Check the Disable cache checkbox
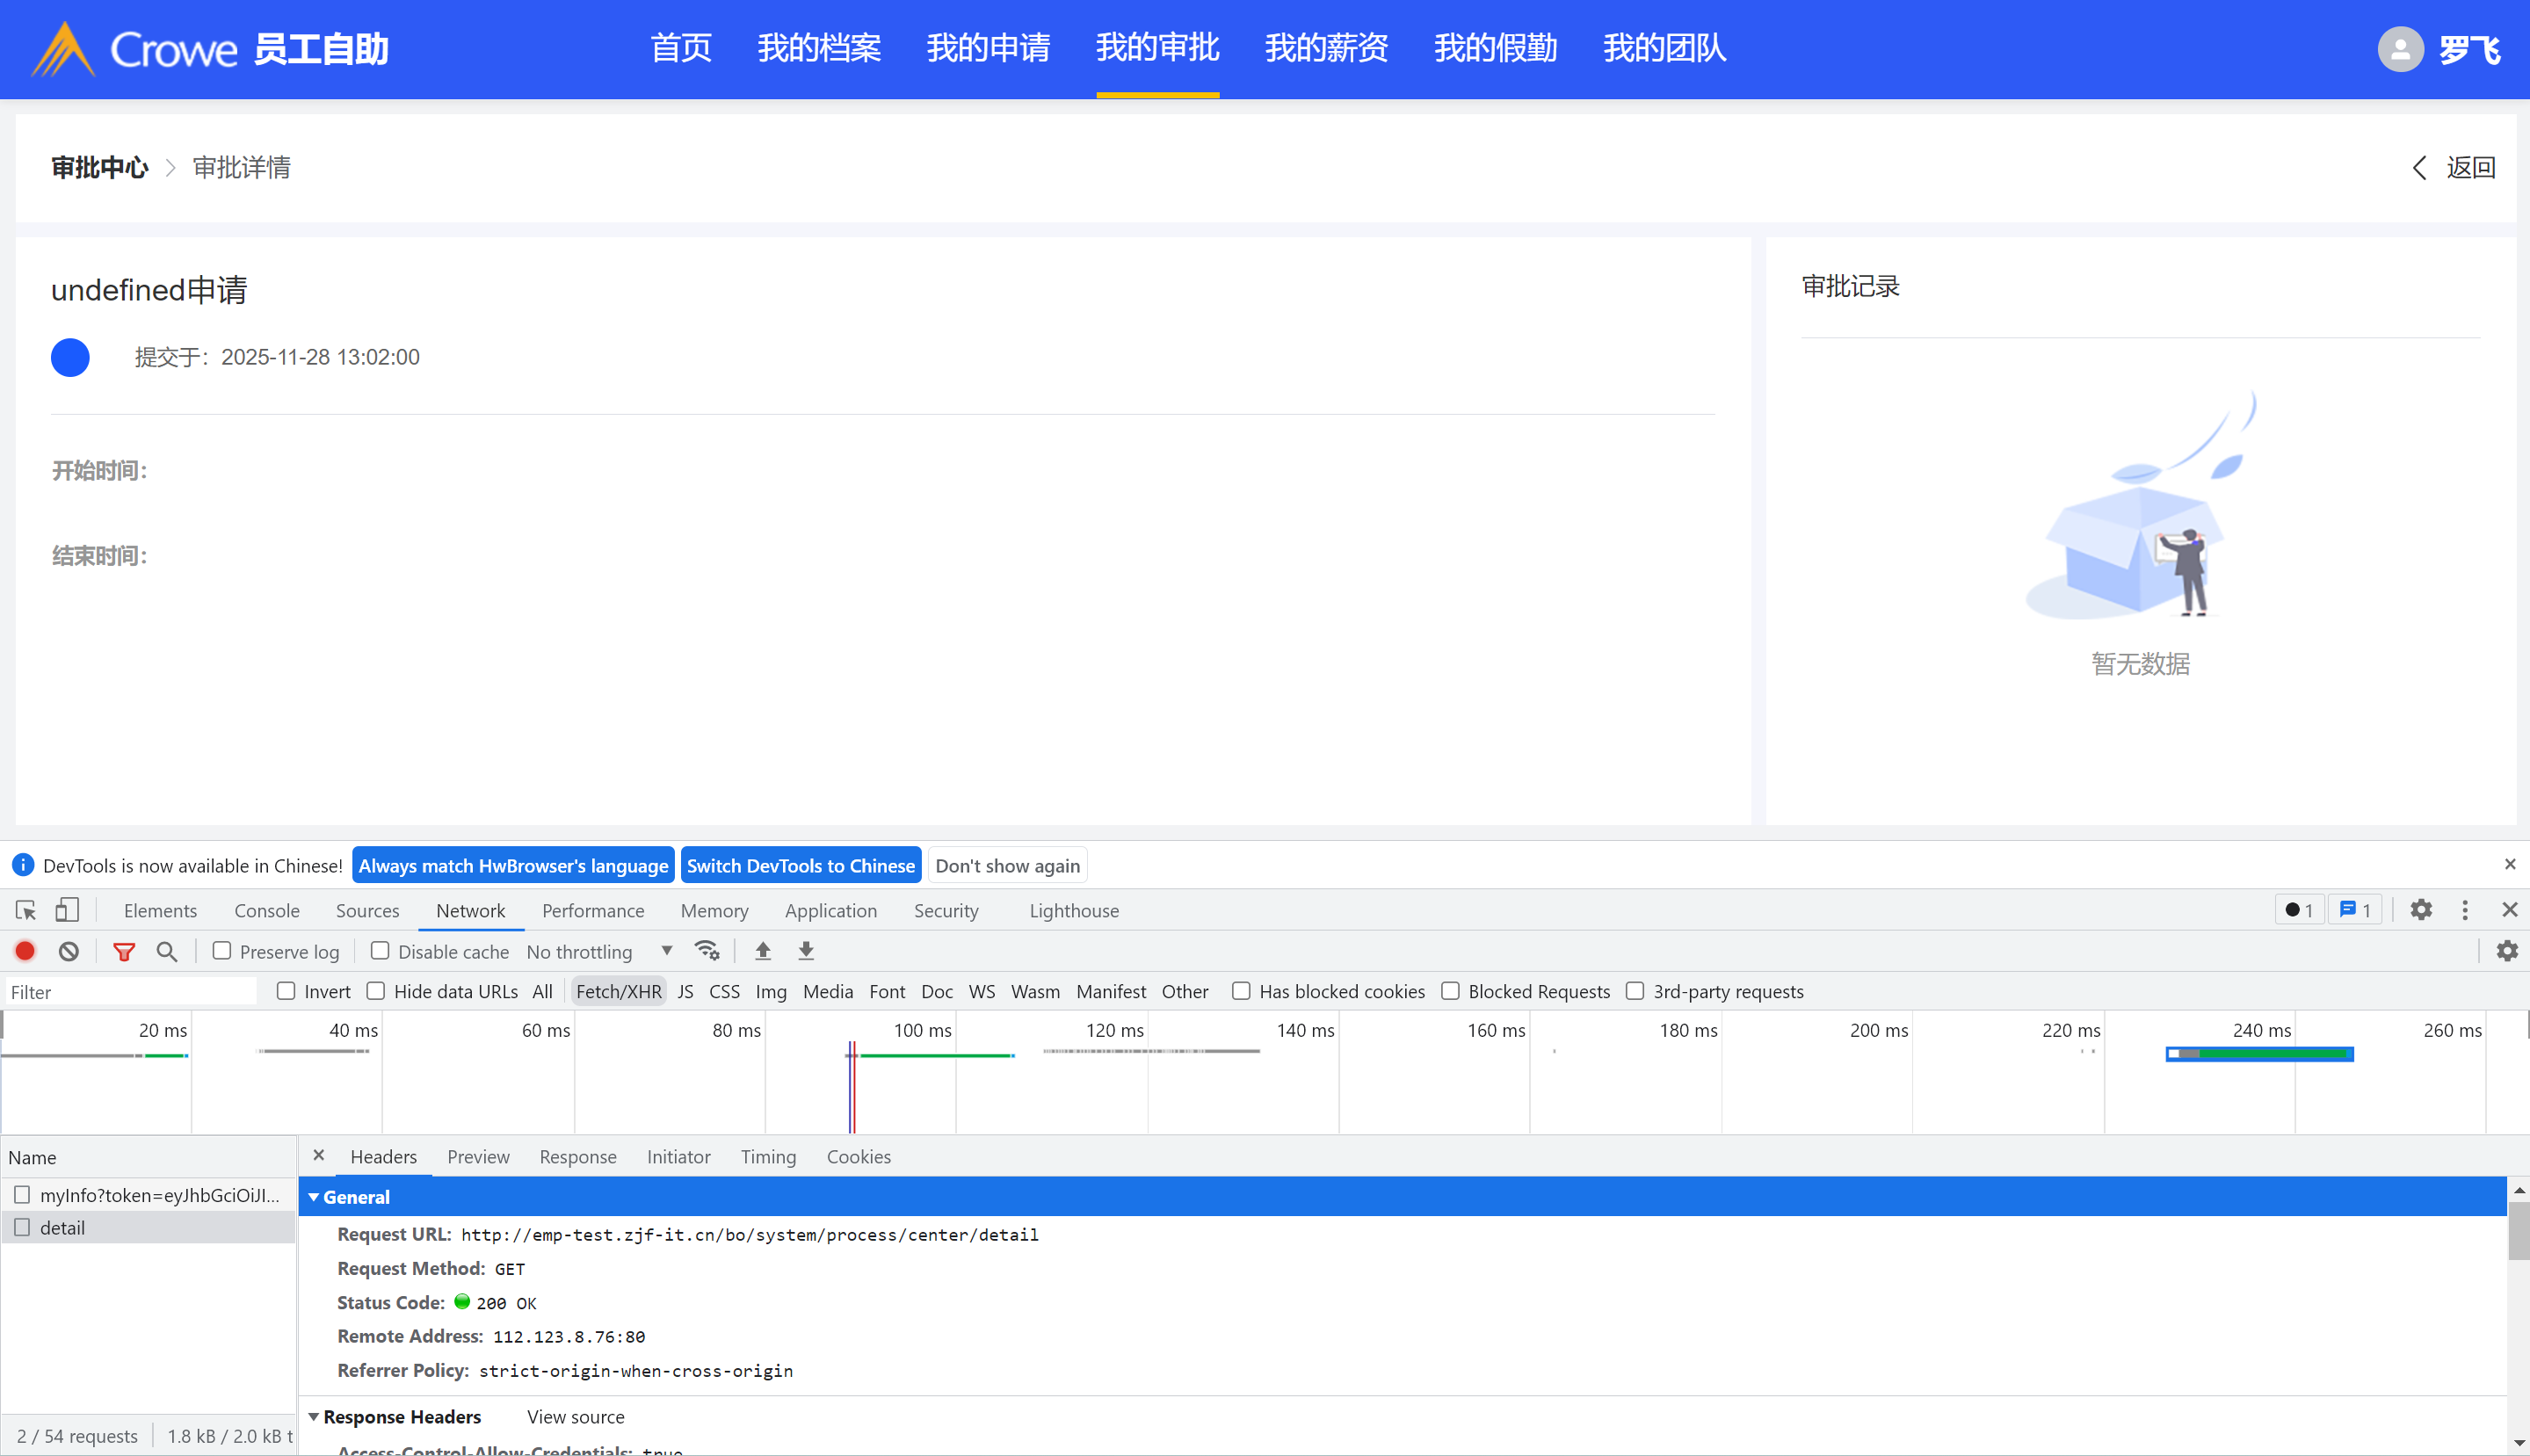The width and height of the screenshot is (2530, 1456). pyautogui.click(x=380, y=951)
